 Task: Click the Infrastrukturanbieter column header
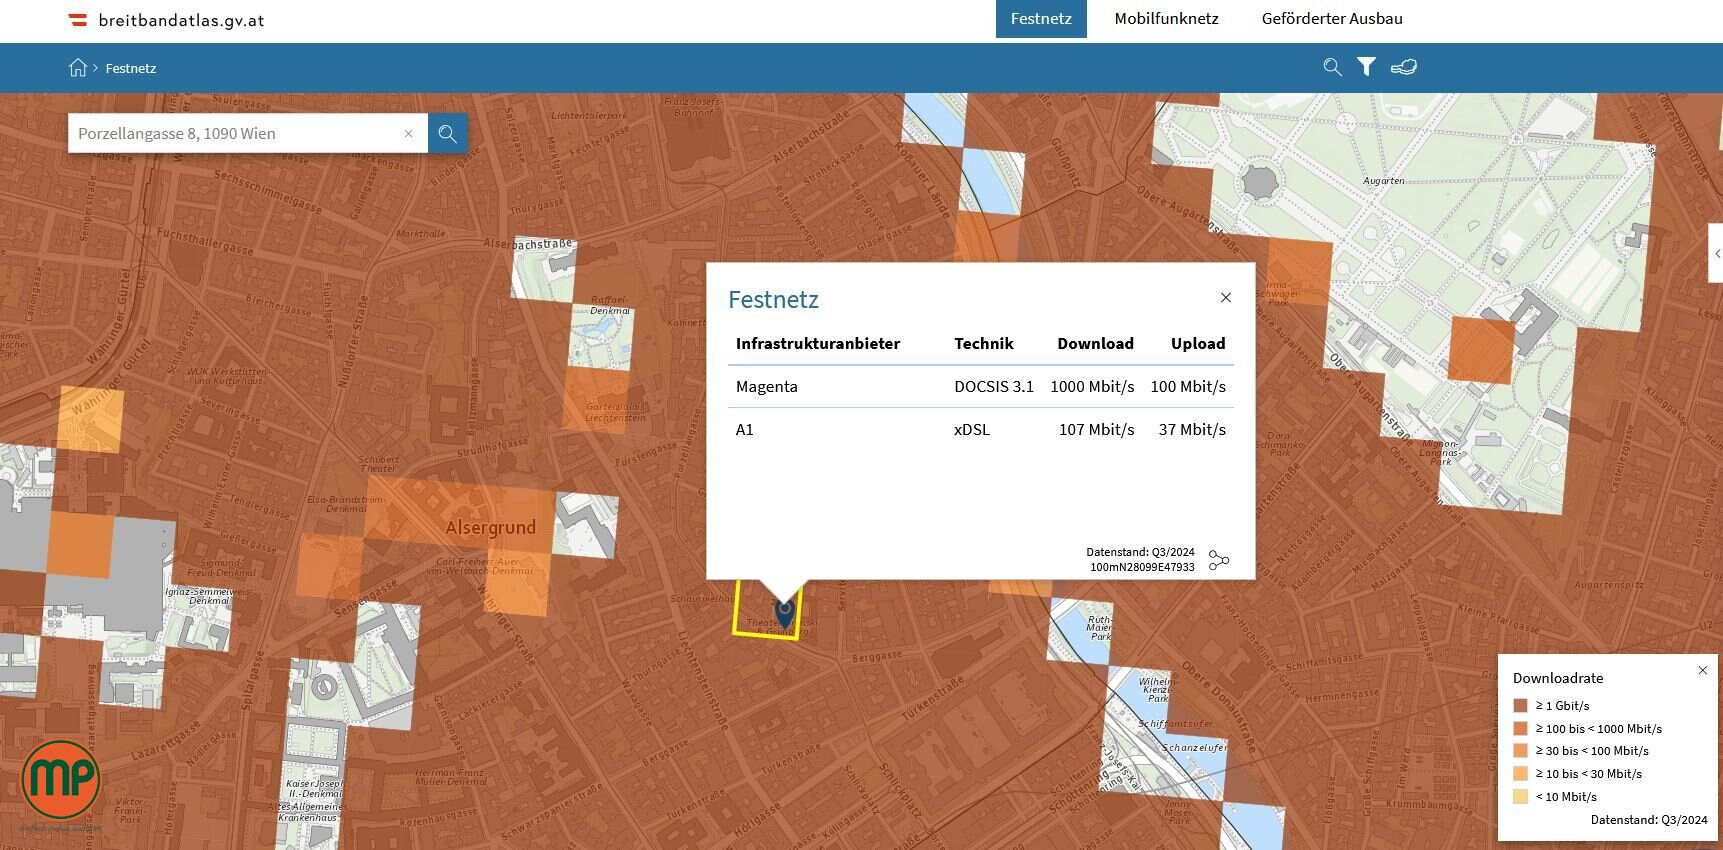click(x=818, y=343)
